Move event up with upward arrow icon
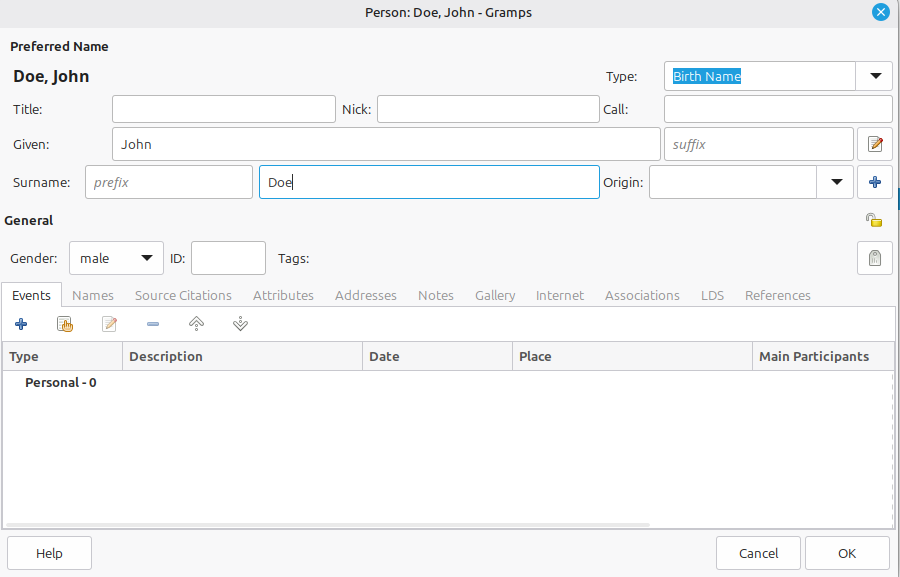This screenshot has height=577, width=900. [x=196, y=324]
